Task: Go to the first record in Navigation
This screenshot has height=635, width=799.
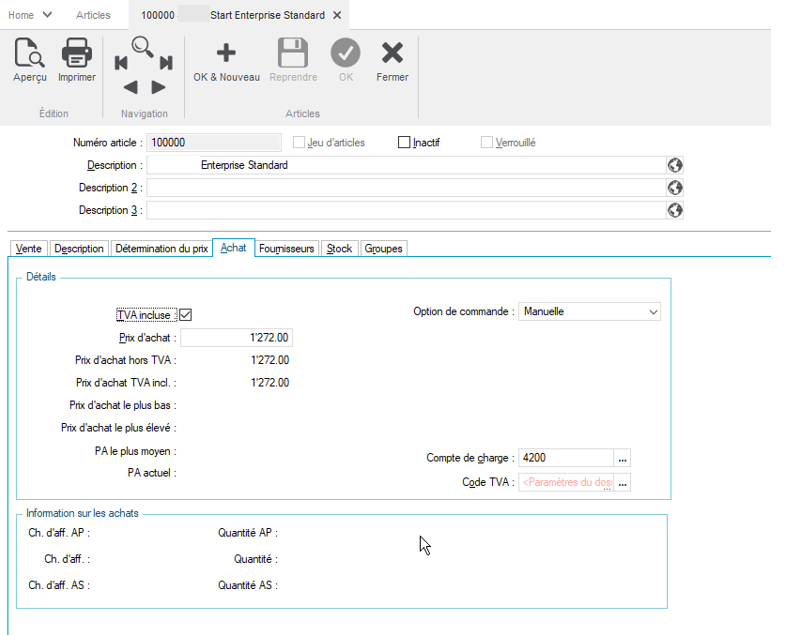Action: click(121, 63)
